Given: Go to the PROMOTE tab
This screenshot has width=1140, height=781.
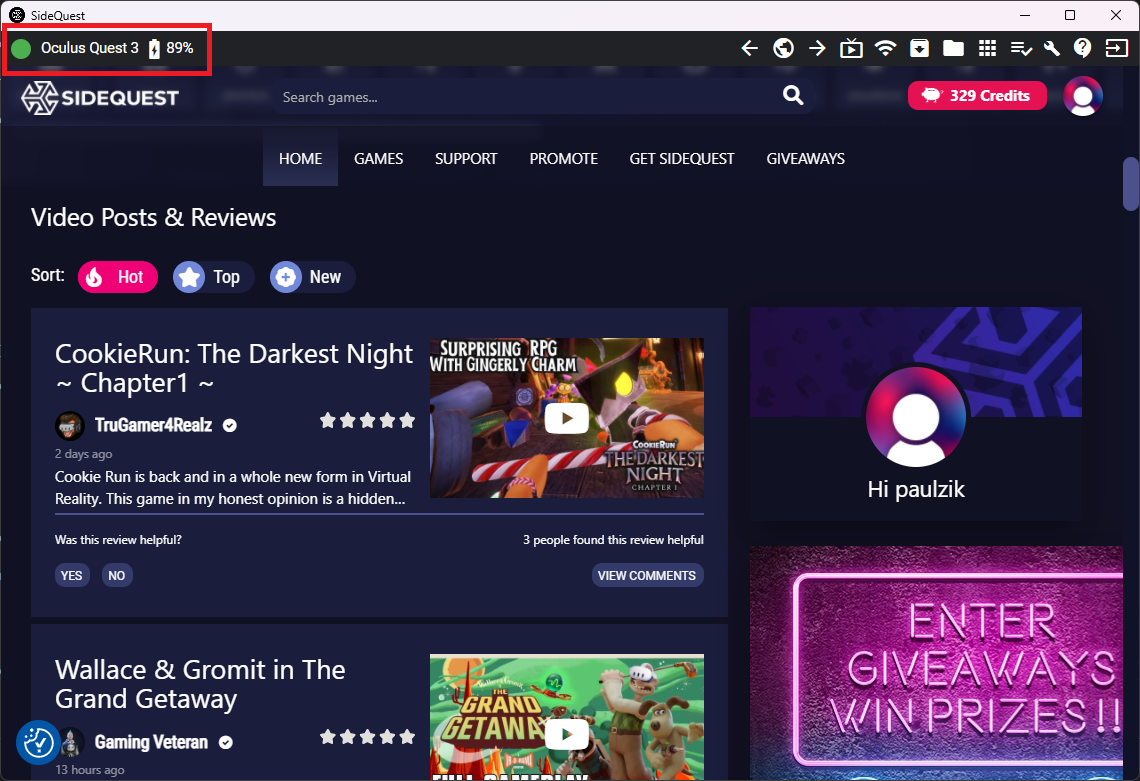Looking at the screenshot, I should [563, 159].
